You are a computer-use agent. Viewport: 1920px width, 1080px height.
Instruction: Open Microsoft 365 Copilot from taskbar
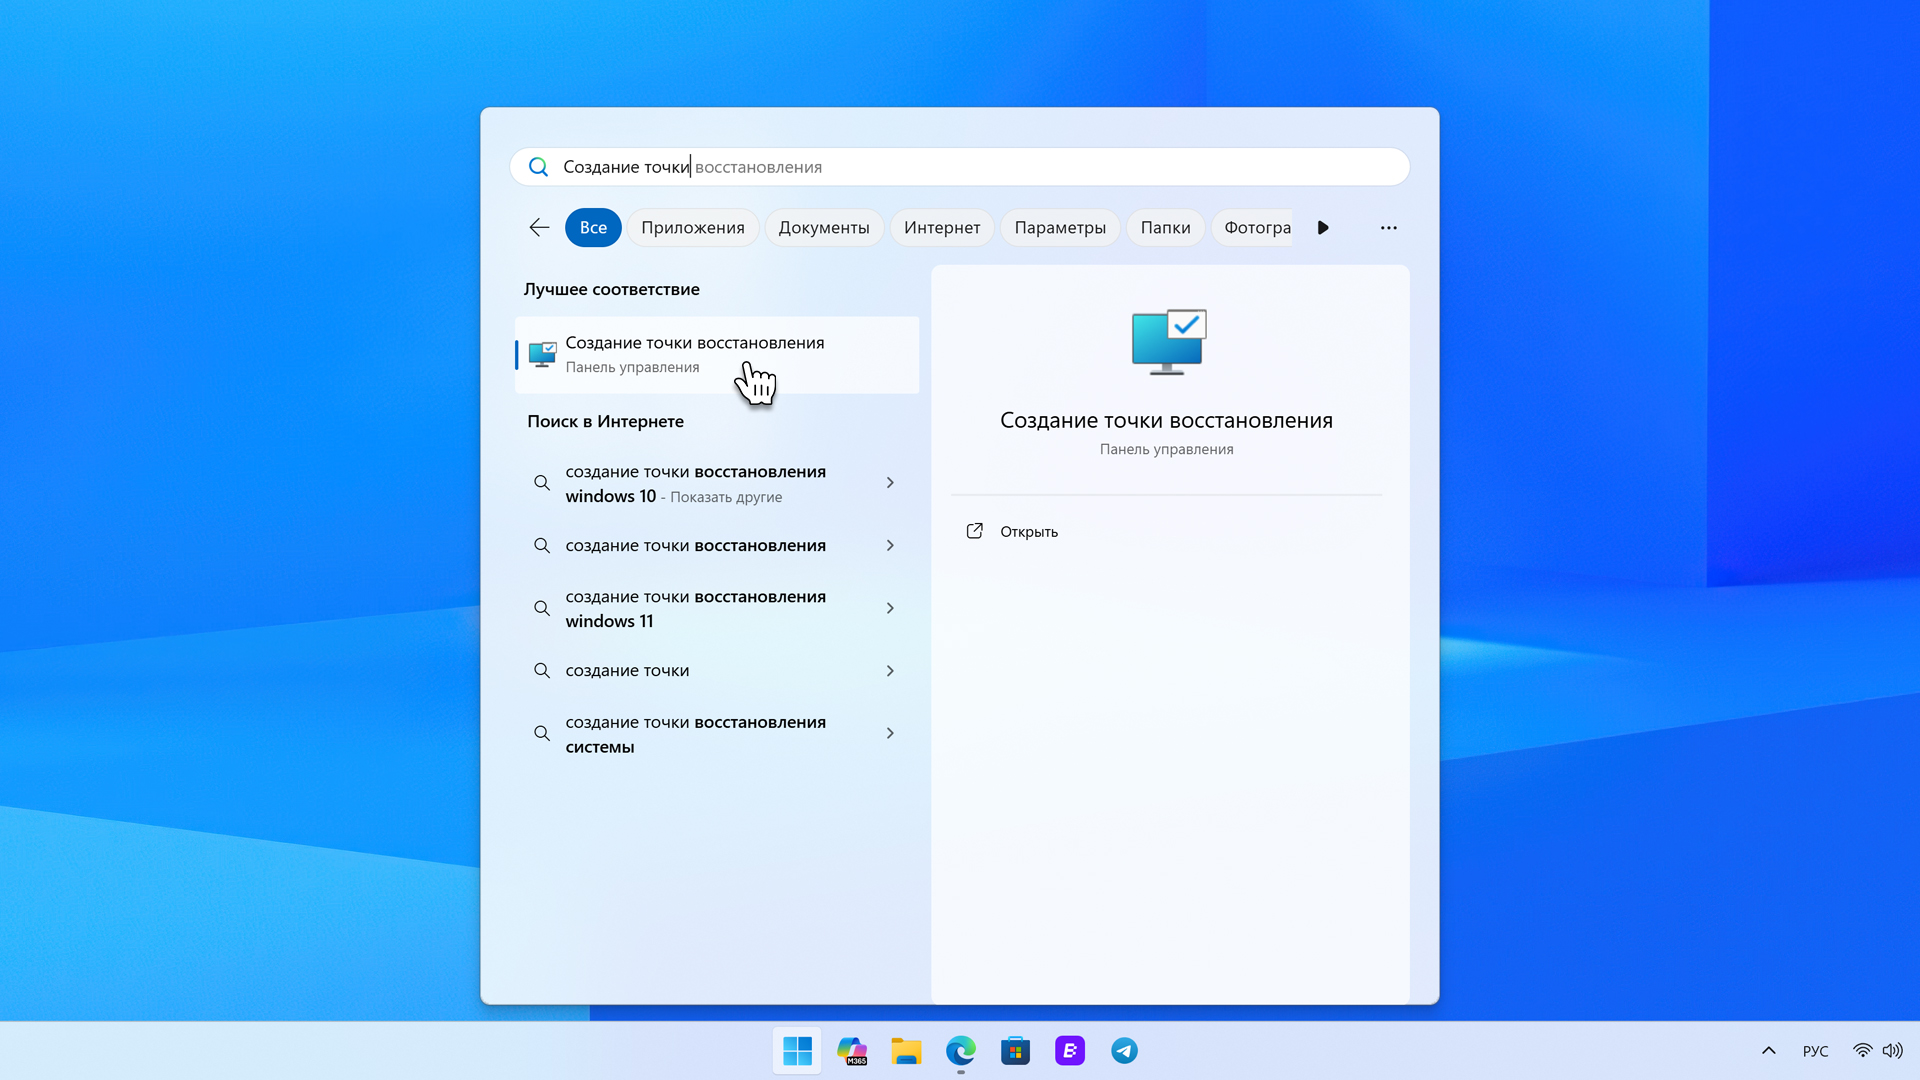click(852, 1051)
